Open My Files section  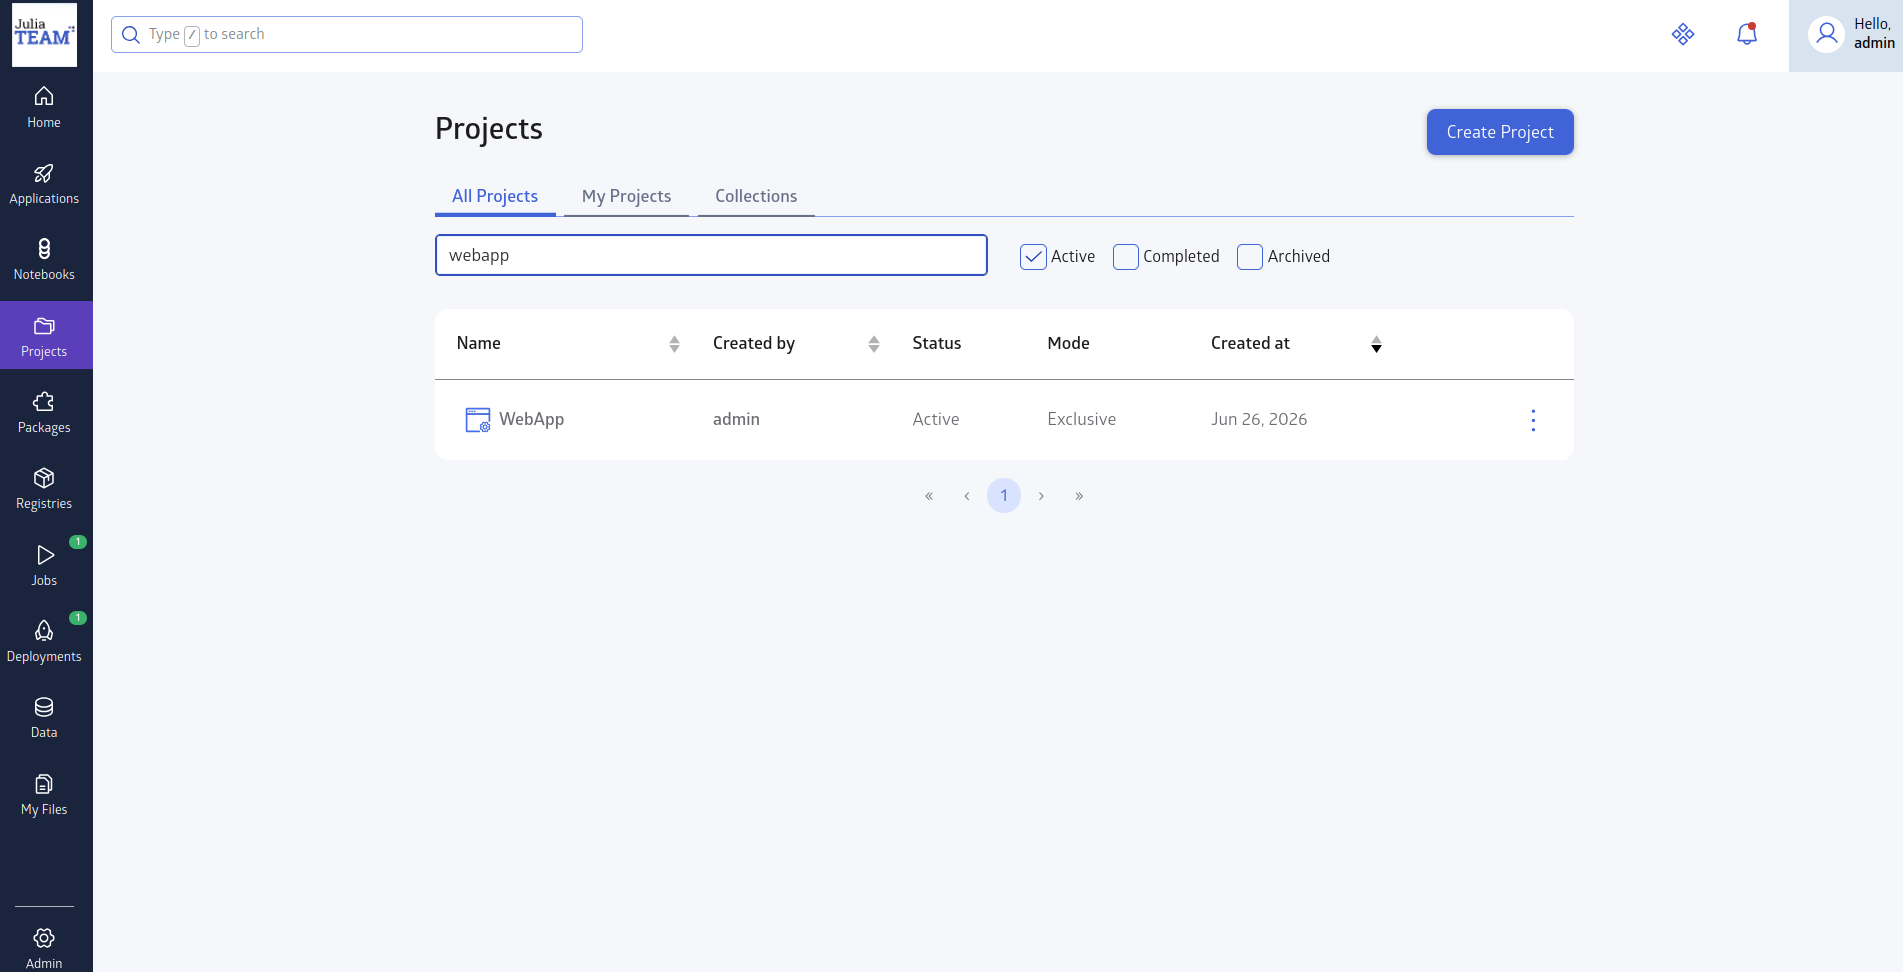point(44,795)
